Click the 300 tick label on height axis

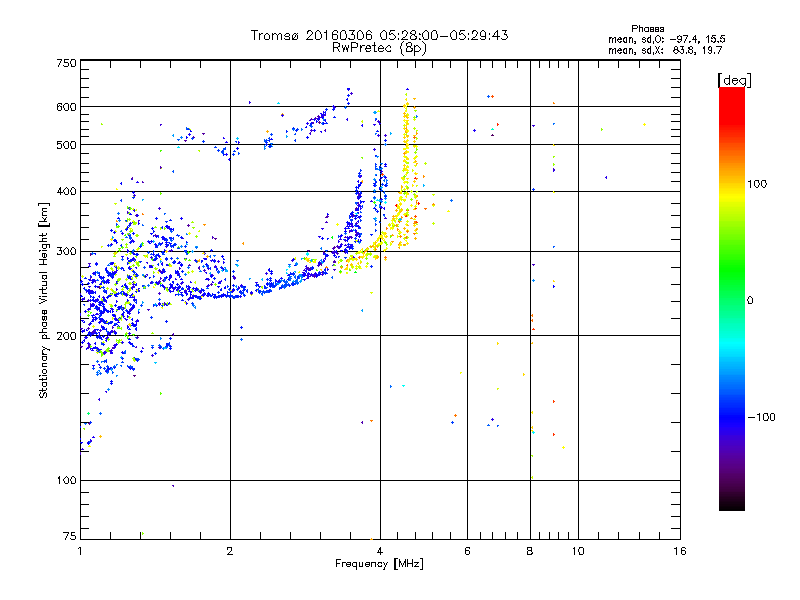tap(66, 251)
